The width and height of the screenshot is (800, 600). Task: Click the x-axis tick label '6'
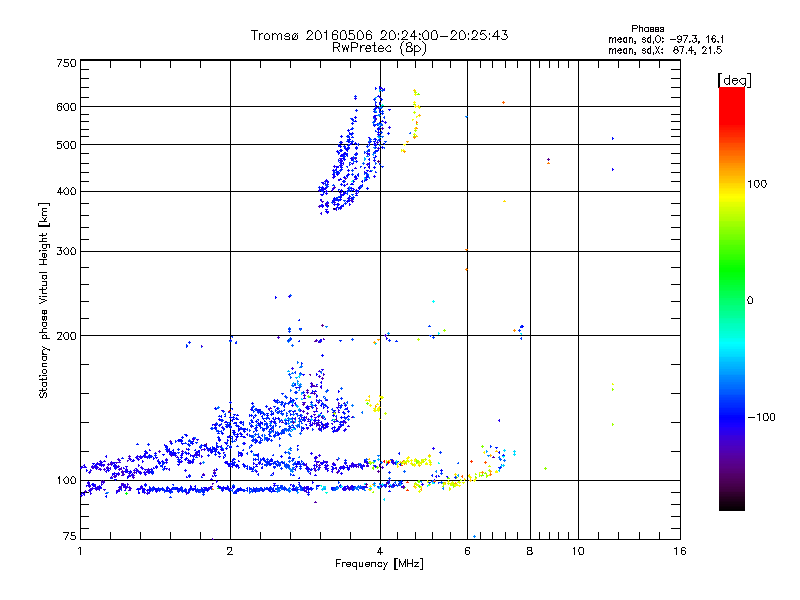467,551
